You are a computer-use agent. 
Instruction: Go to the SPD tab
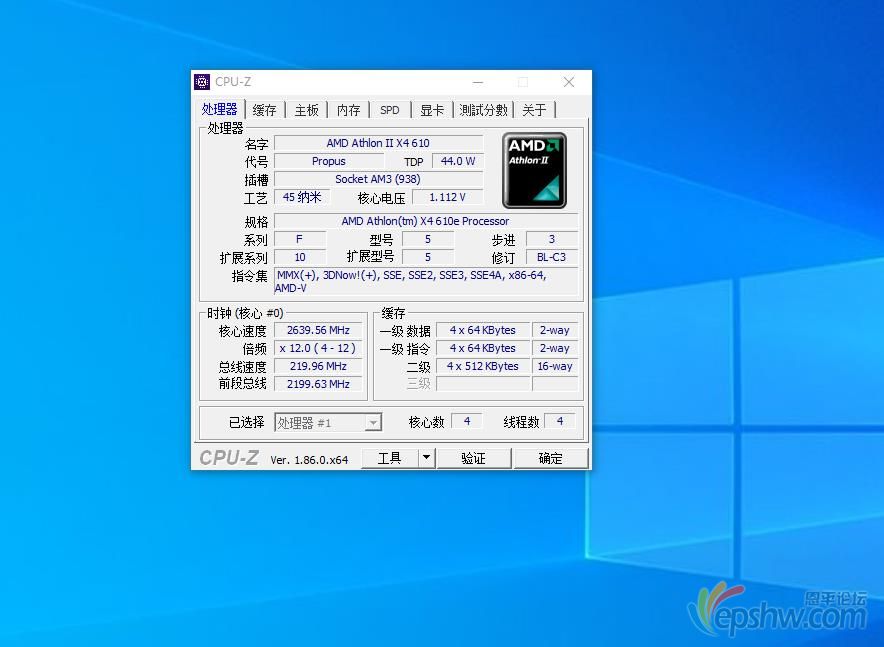[390, 110]
